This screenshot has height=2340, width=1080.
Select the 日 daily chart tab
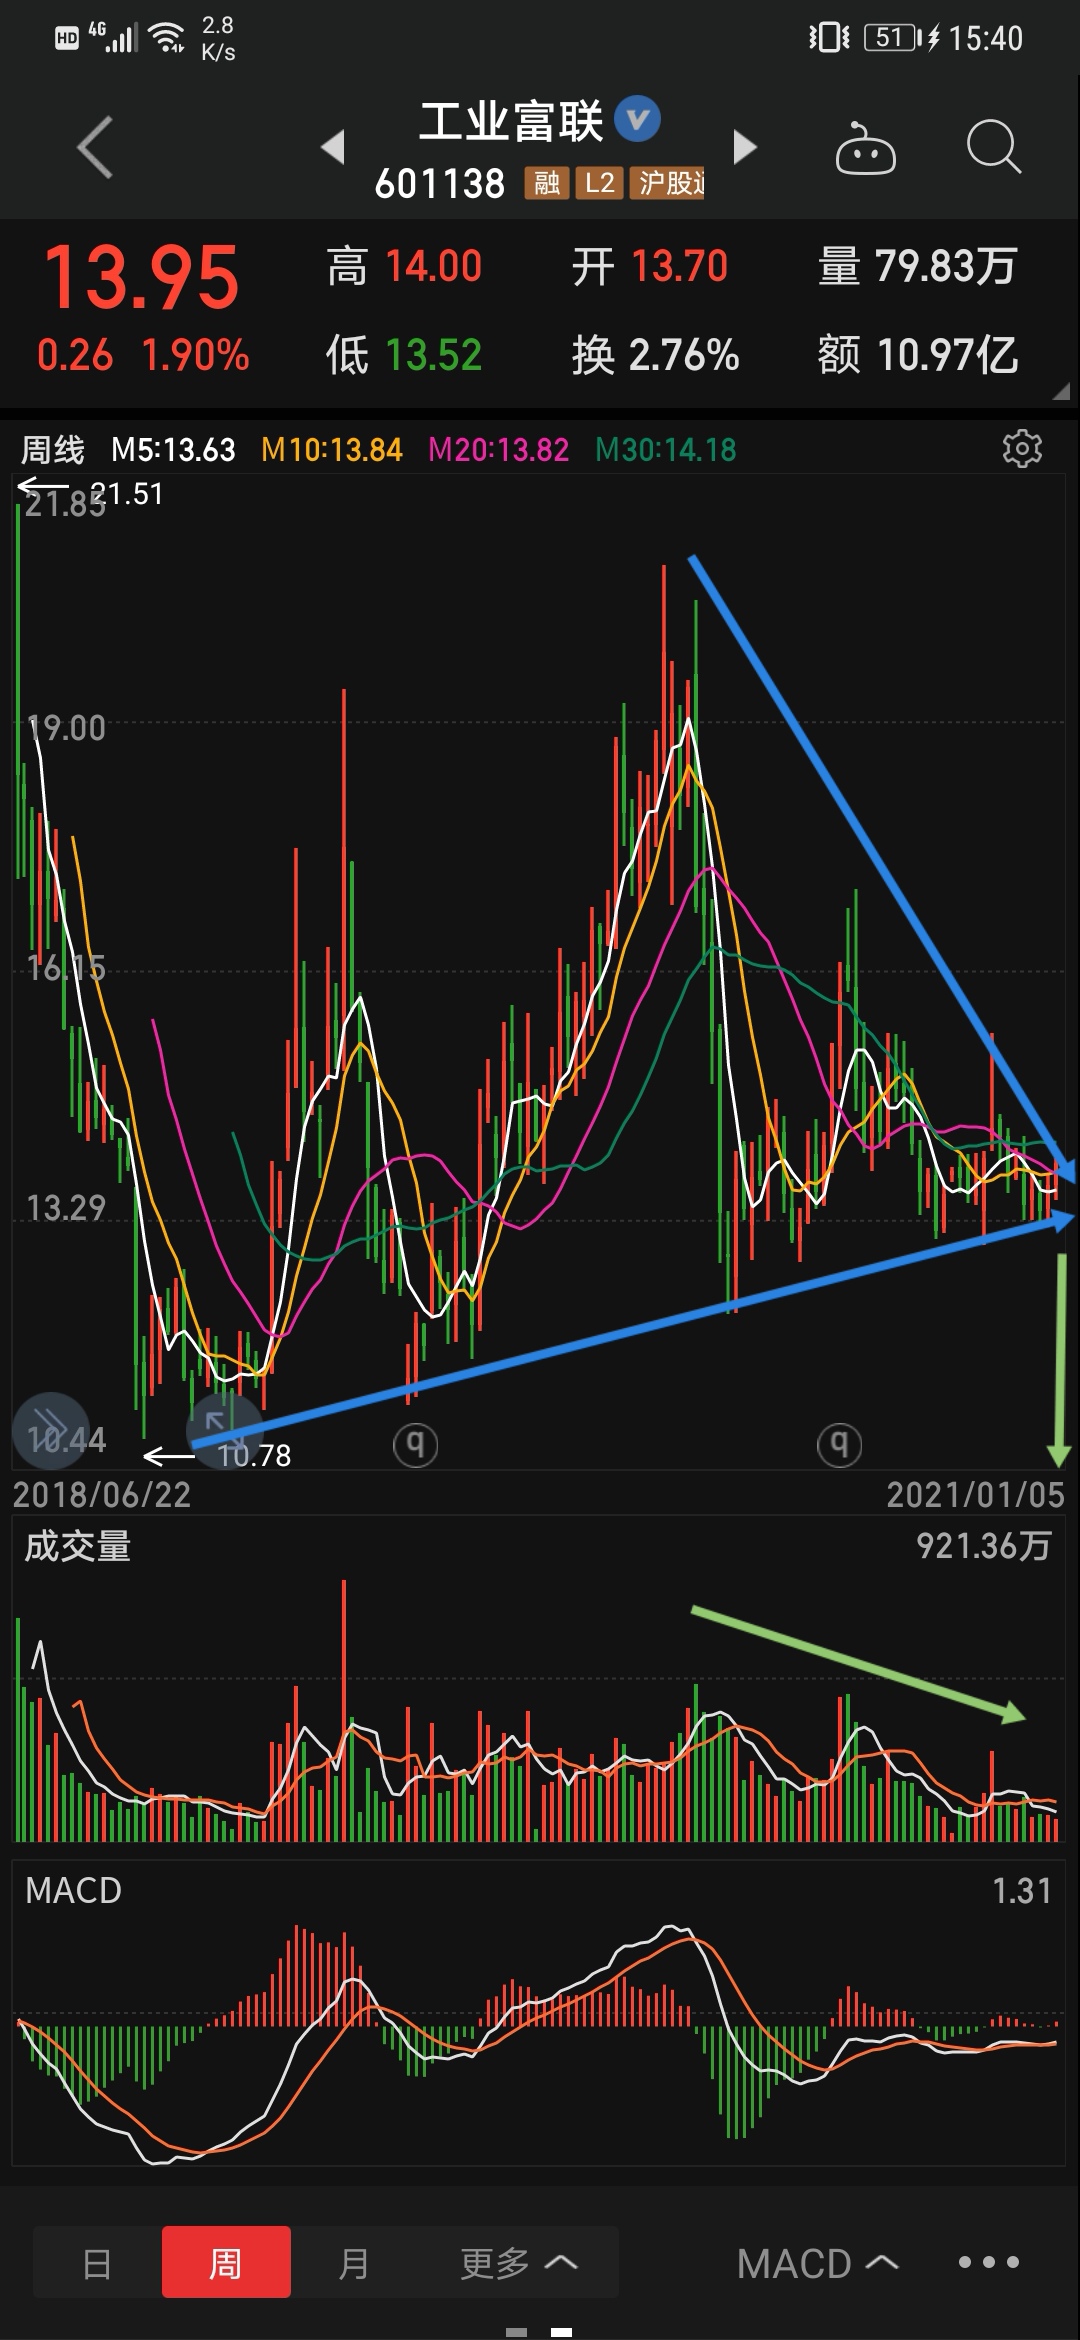click(x=97, y=2264)
